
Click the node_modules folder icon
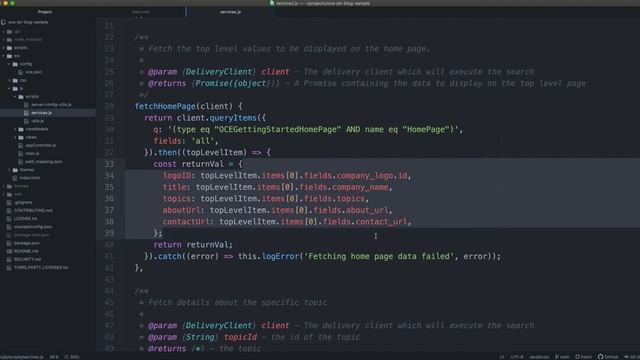[x=9, y=40]
